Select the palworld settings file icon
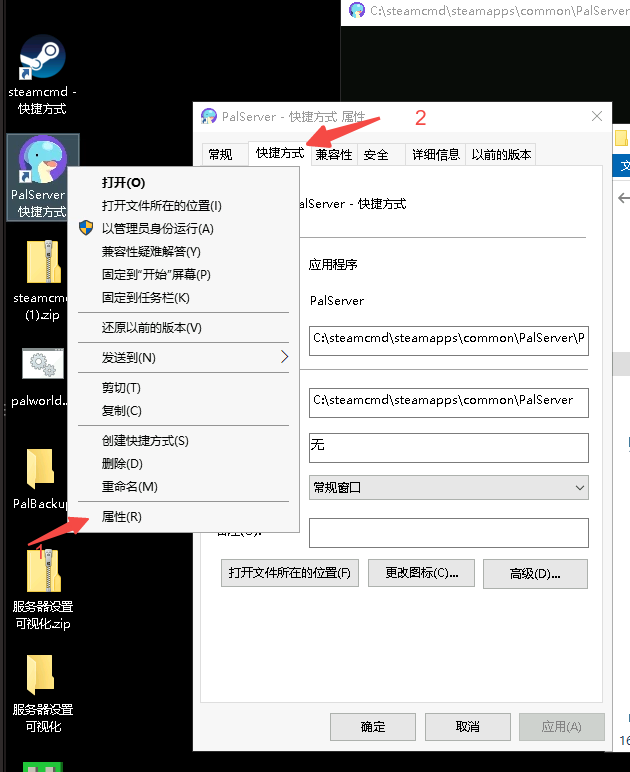Viewport: 630px width, 772px height. tap(43, 364)
